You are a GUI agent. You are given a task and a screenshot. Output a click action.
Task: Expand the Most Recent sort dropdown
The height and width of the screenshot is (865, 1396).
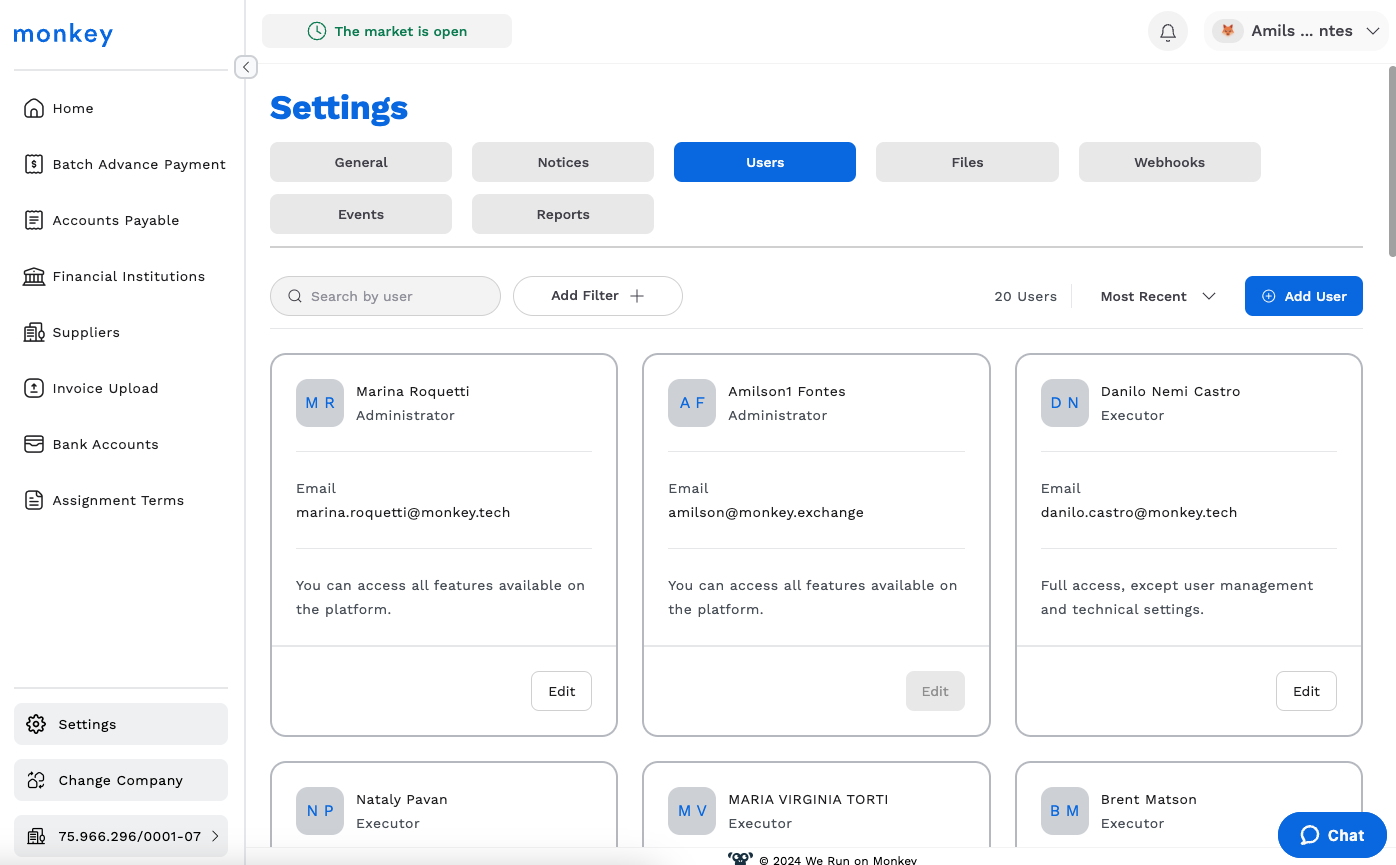1158,296
